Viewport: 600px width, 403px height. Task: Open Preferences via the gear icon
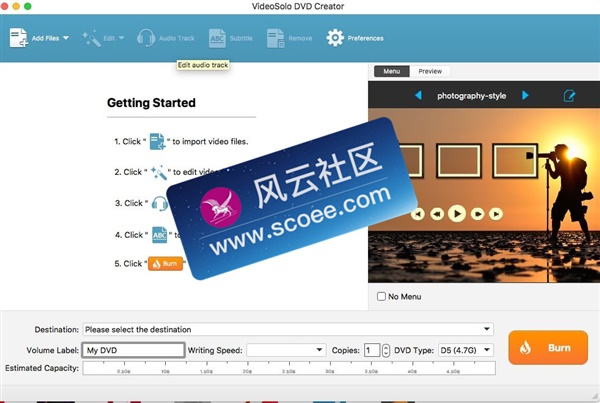click(335, 38)
